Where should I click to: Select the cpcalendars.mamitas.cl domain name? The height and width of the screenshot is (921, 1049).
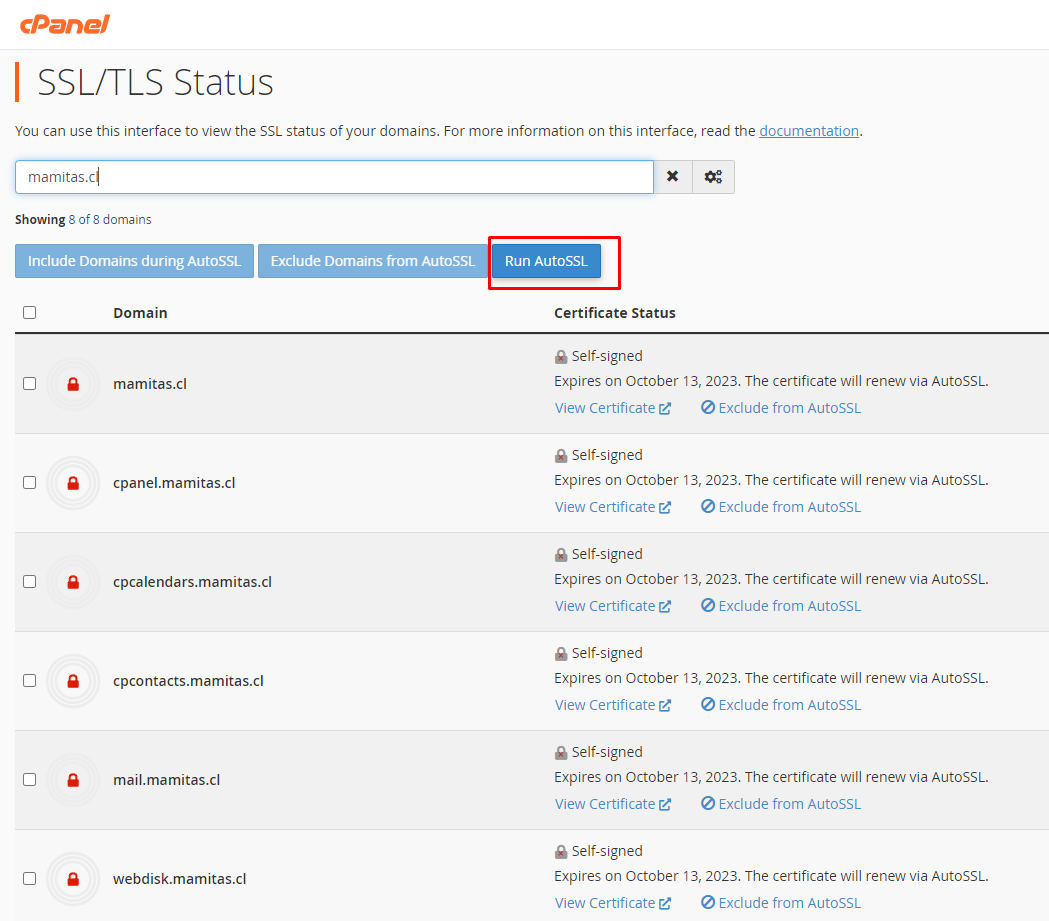(192, 582)
